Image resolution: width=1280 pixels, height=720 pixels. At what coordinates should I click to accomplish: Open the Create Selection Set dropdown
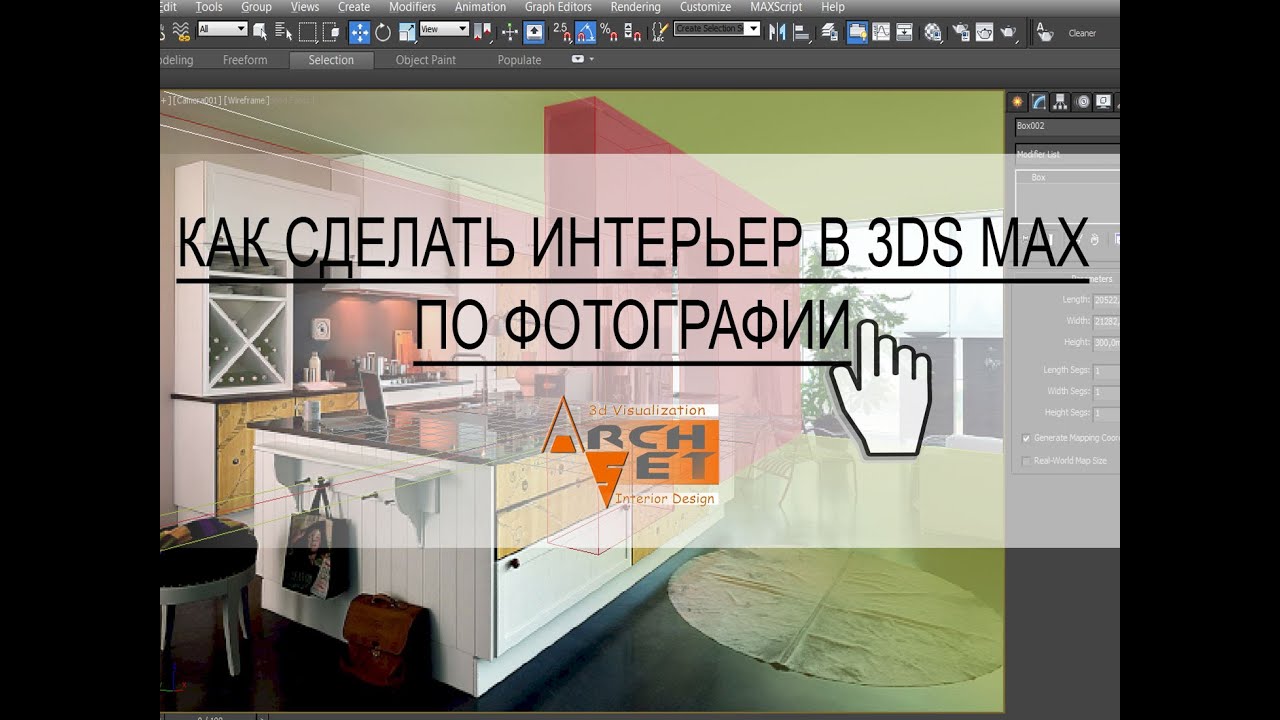click(x=717, y=28)
